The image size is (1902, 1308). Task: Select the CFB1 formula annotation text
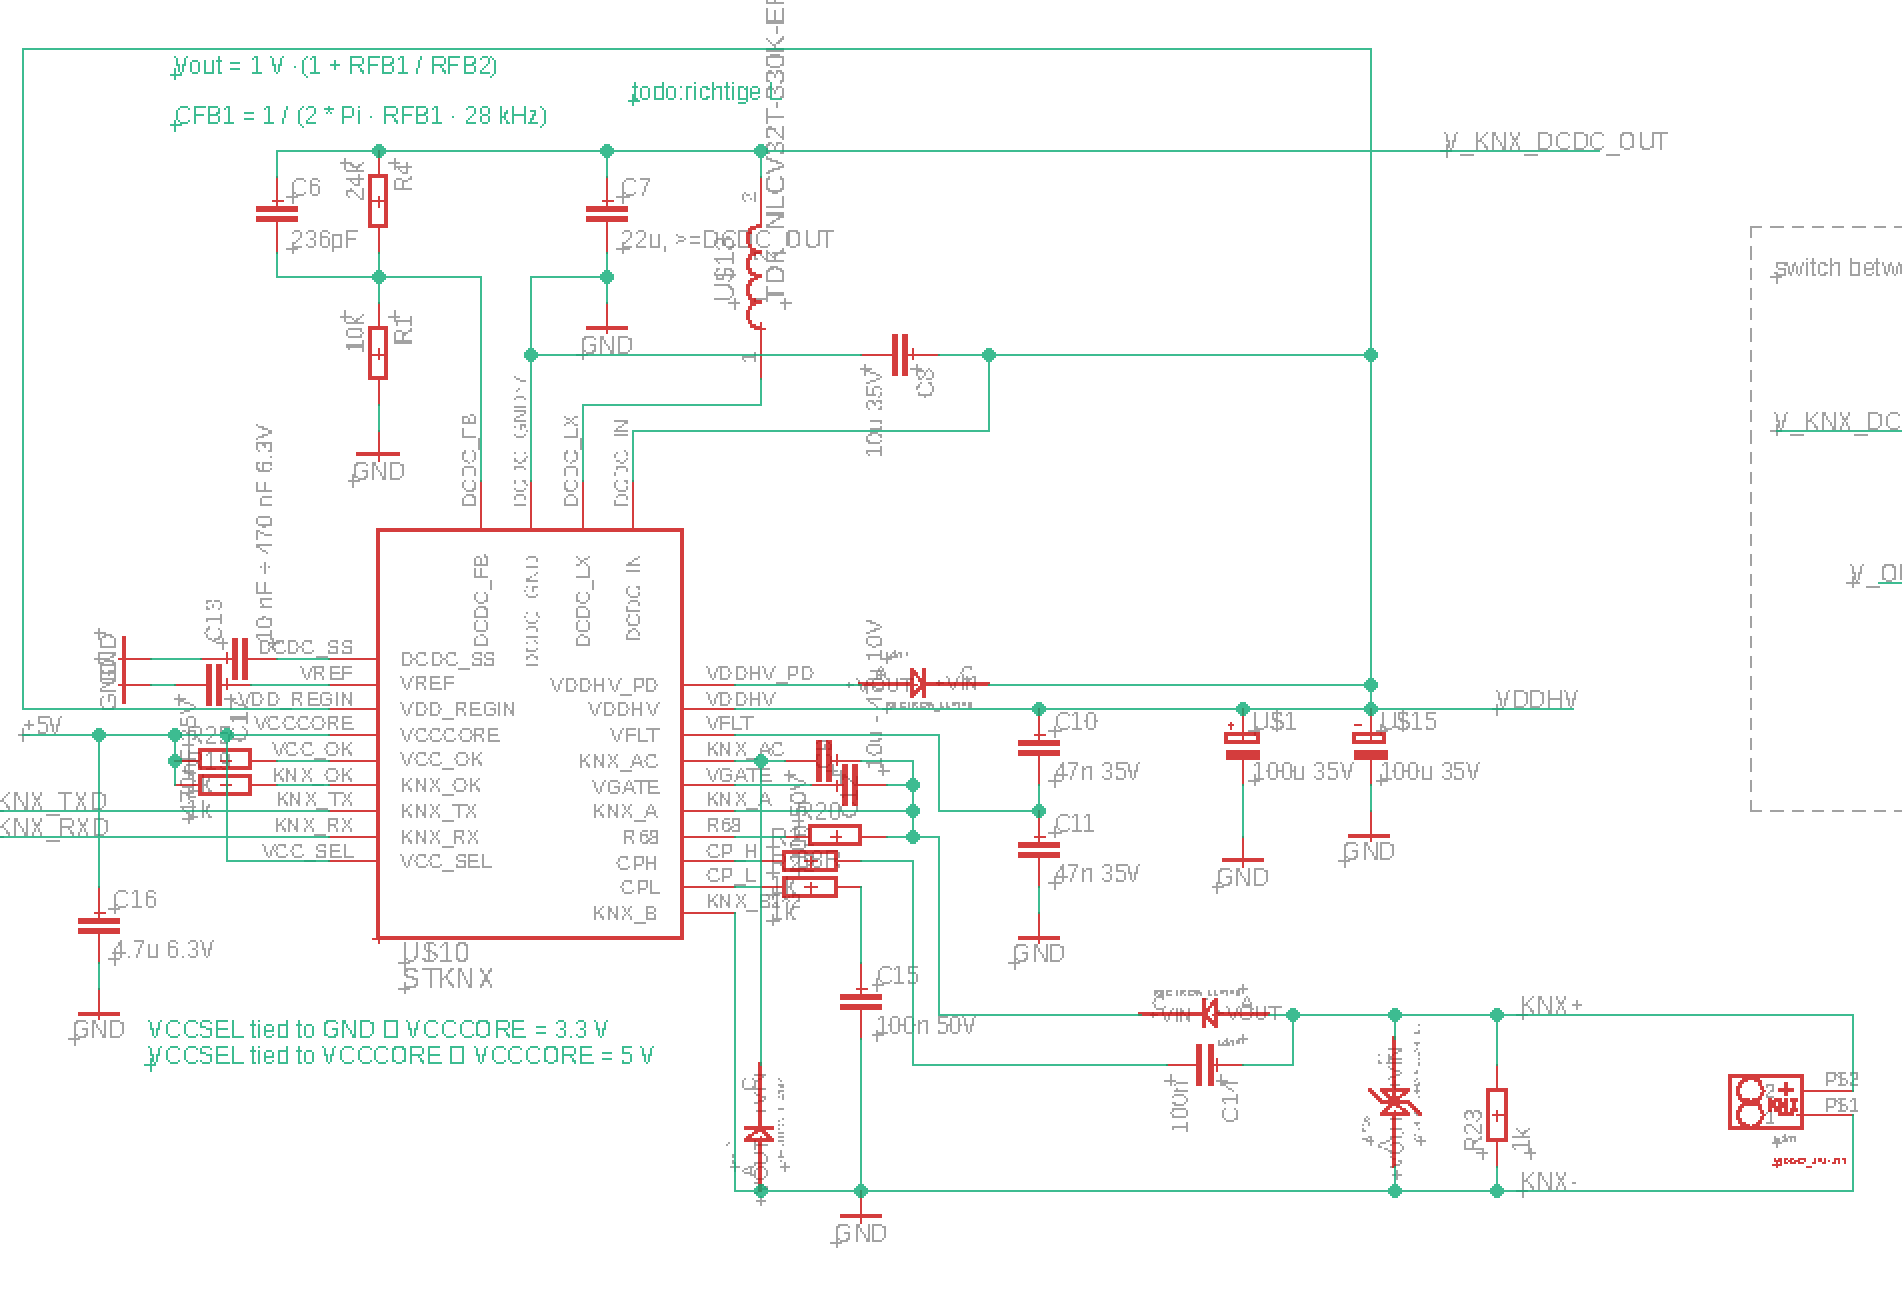pyautogui.click(x=360, y=115)
